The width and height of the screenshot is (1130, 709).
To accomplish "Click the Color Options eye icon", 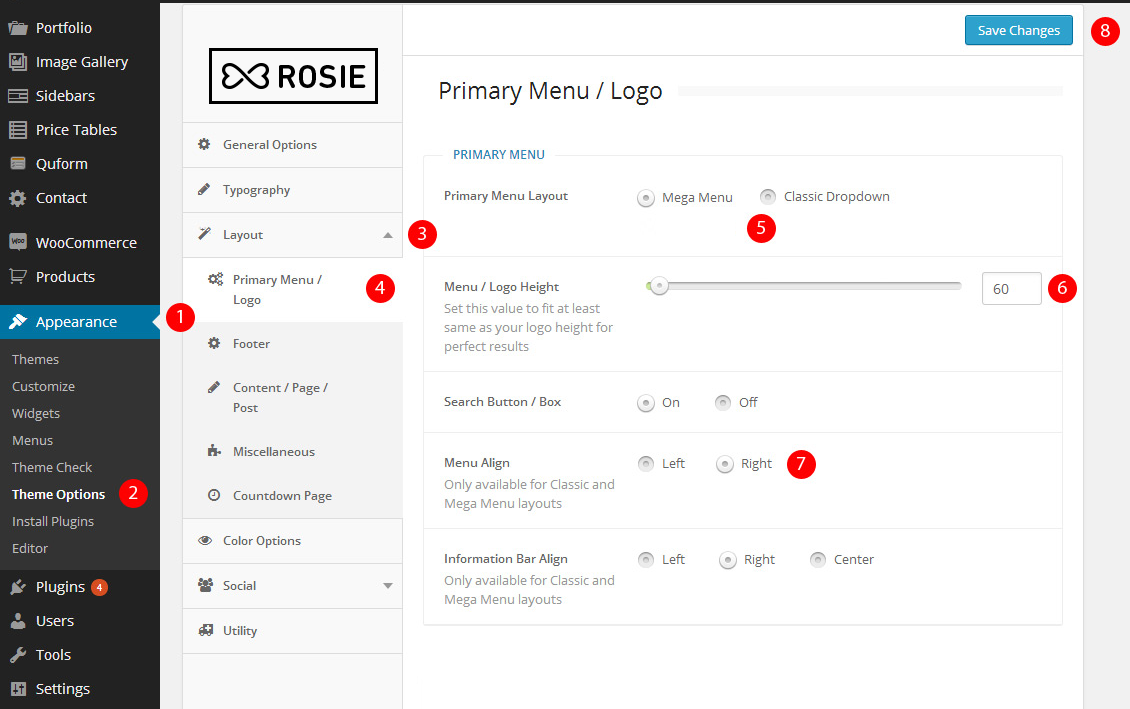I will coord(205,541).
